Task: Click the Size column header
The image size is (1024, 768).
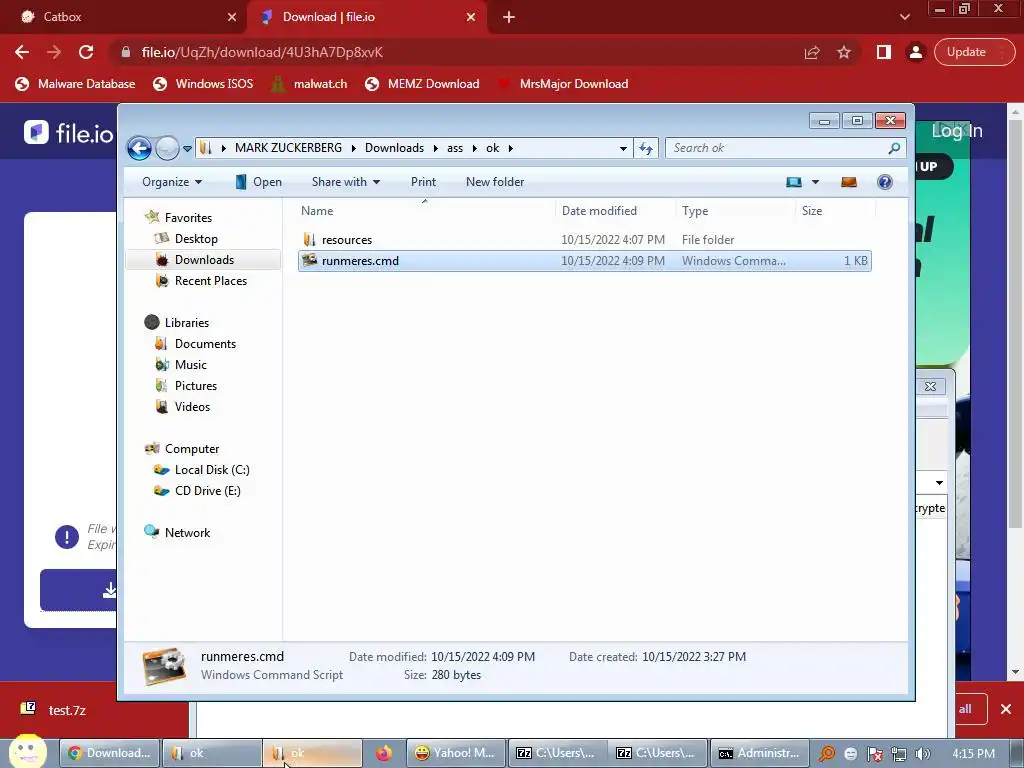Action: coord(812,211)
